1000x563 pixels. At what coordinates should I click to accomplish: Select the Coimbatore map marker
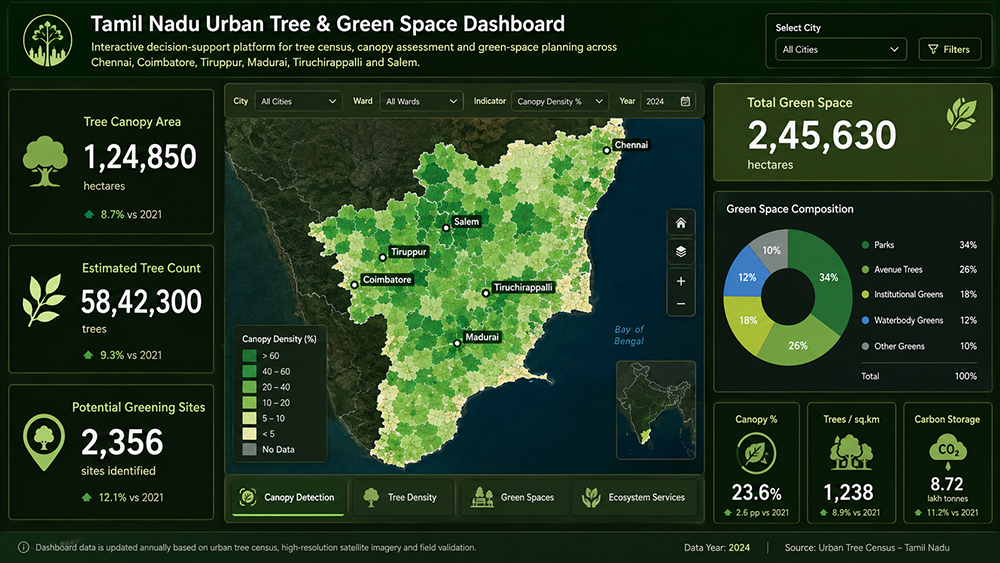[355, 285]
